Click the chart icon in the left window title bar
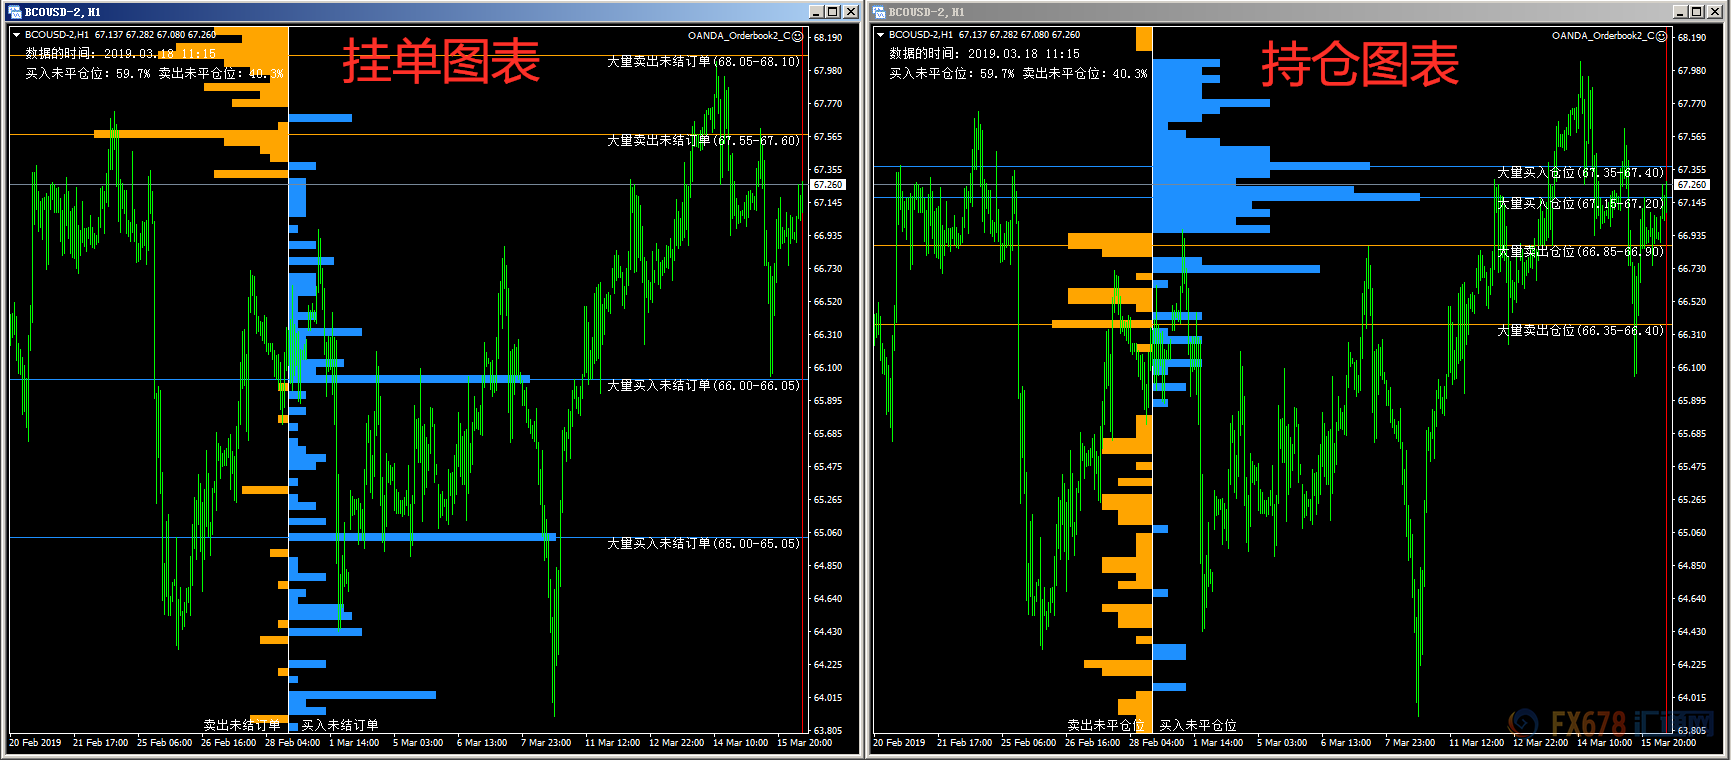The image size is (1732, 760). (x=15, y=12)
